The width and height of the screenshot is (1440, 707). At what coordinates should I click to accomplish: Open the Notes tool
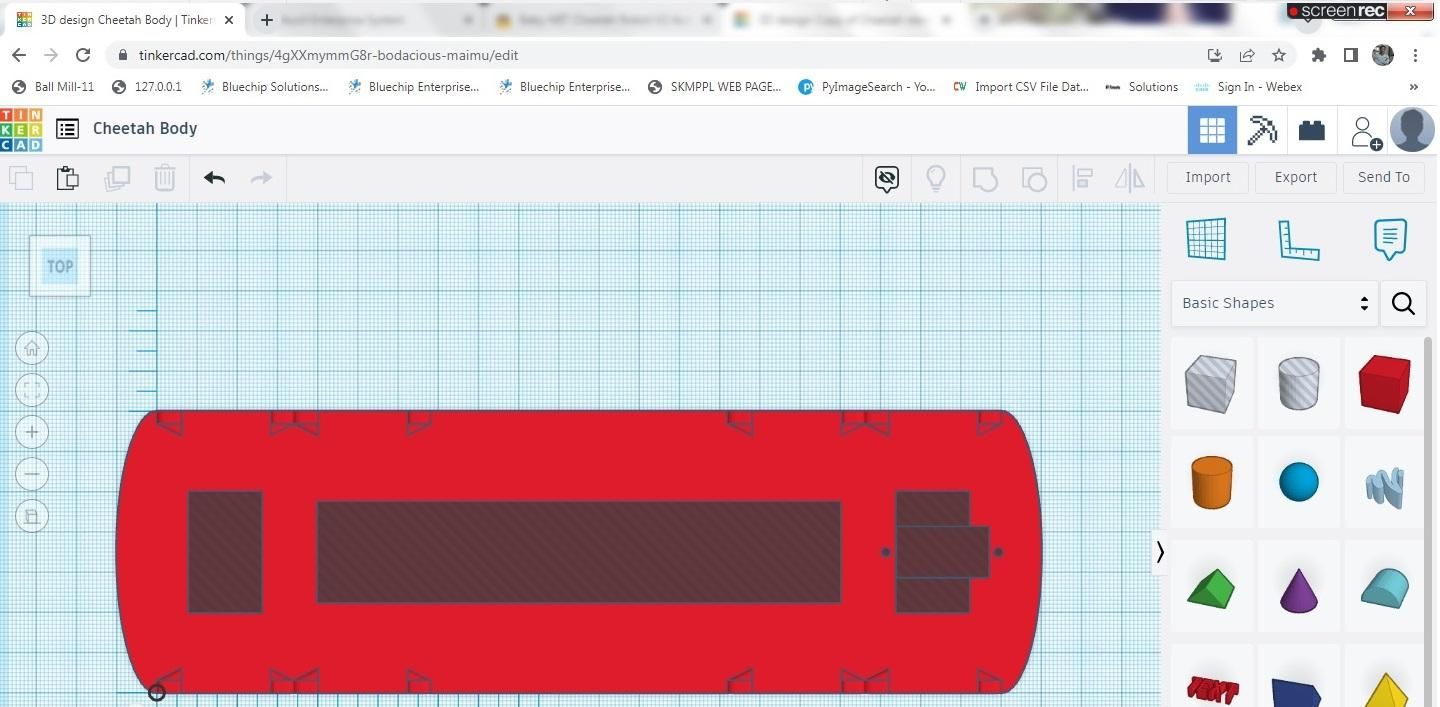[x=1390, y=239]
